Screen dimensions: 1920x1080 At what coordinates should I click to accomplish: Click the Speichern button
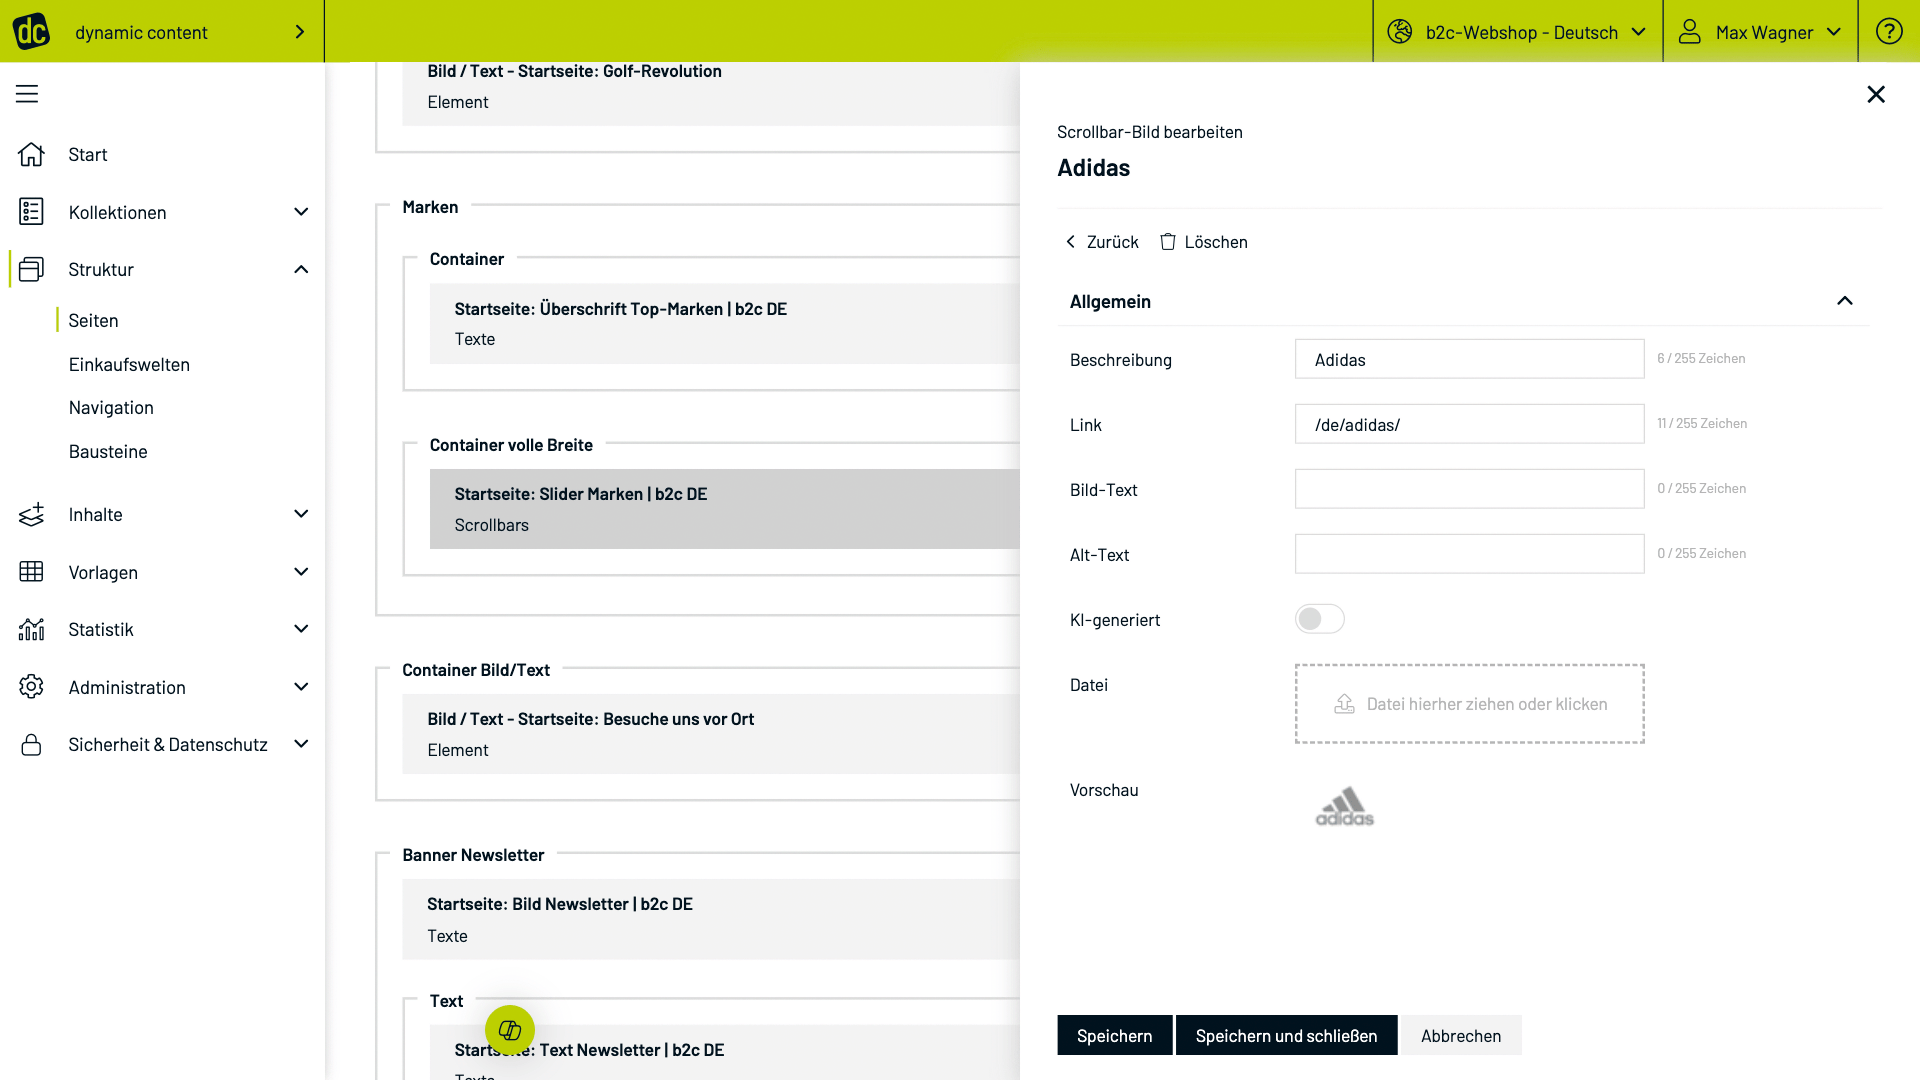(1114, 1036)
